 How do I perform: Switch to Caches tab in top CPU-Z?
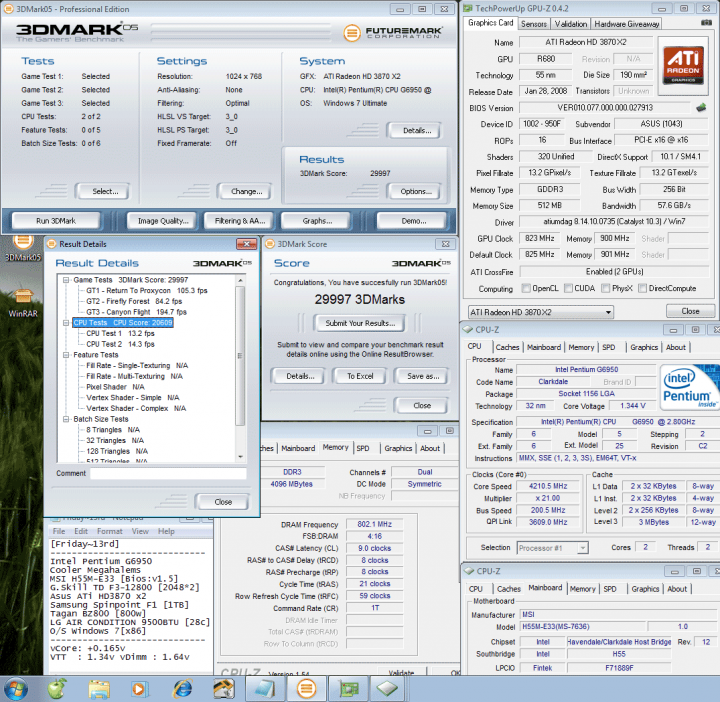pos(507,348)
